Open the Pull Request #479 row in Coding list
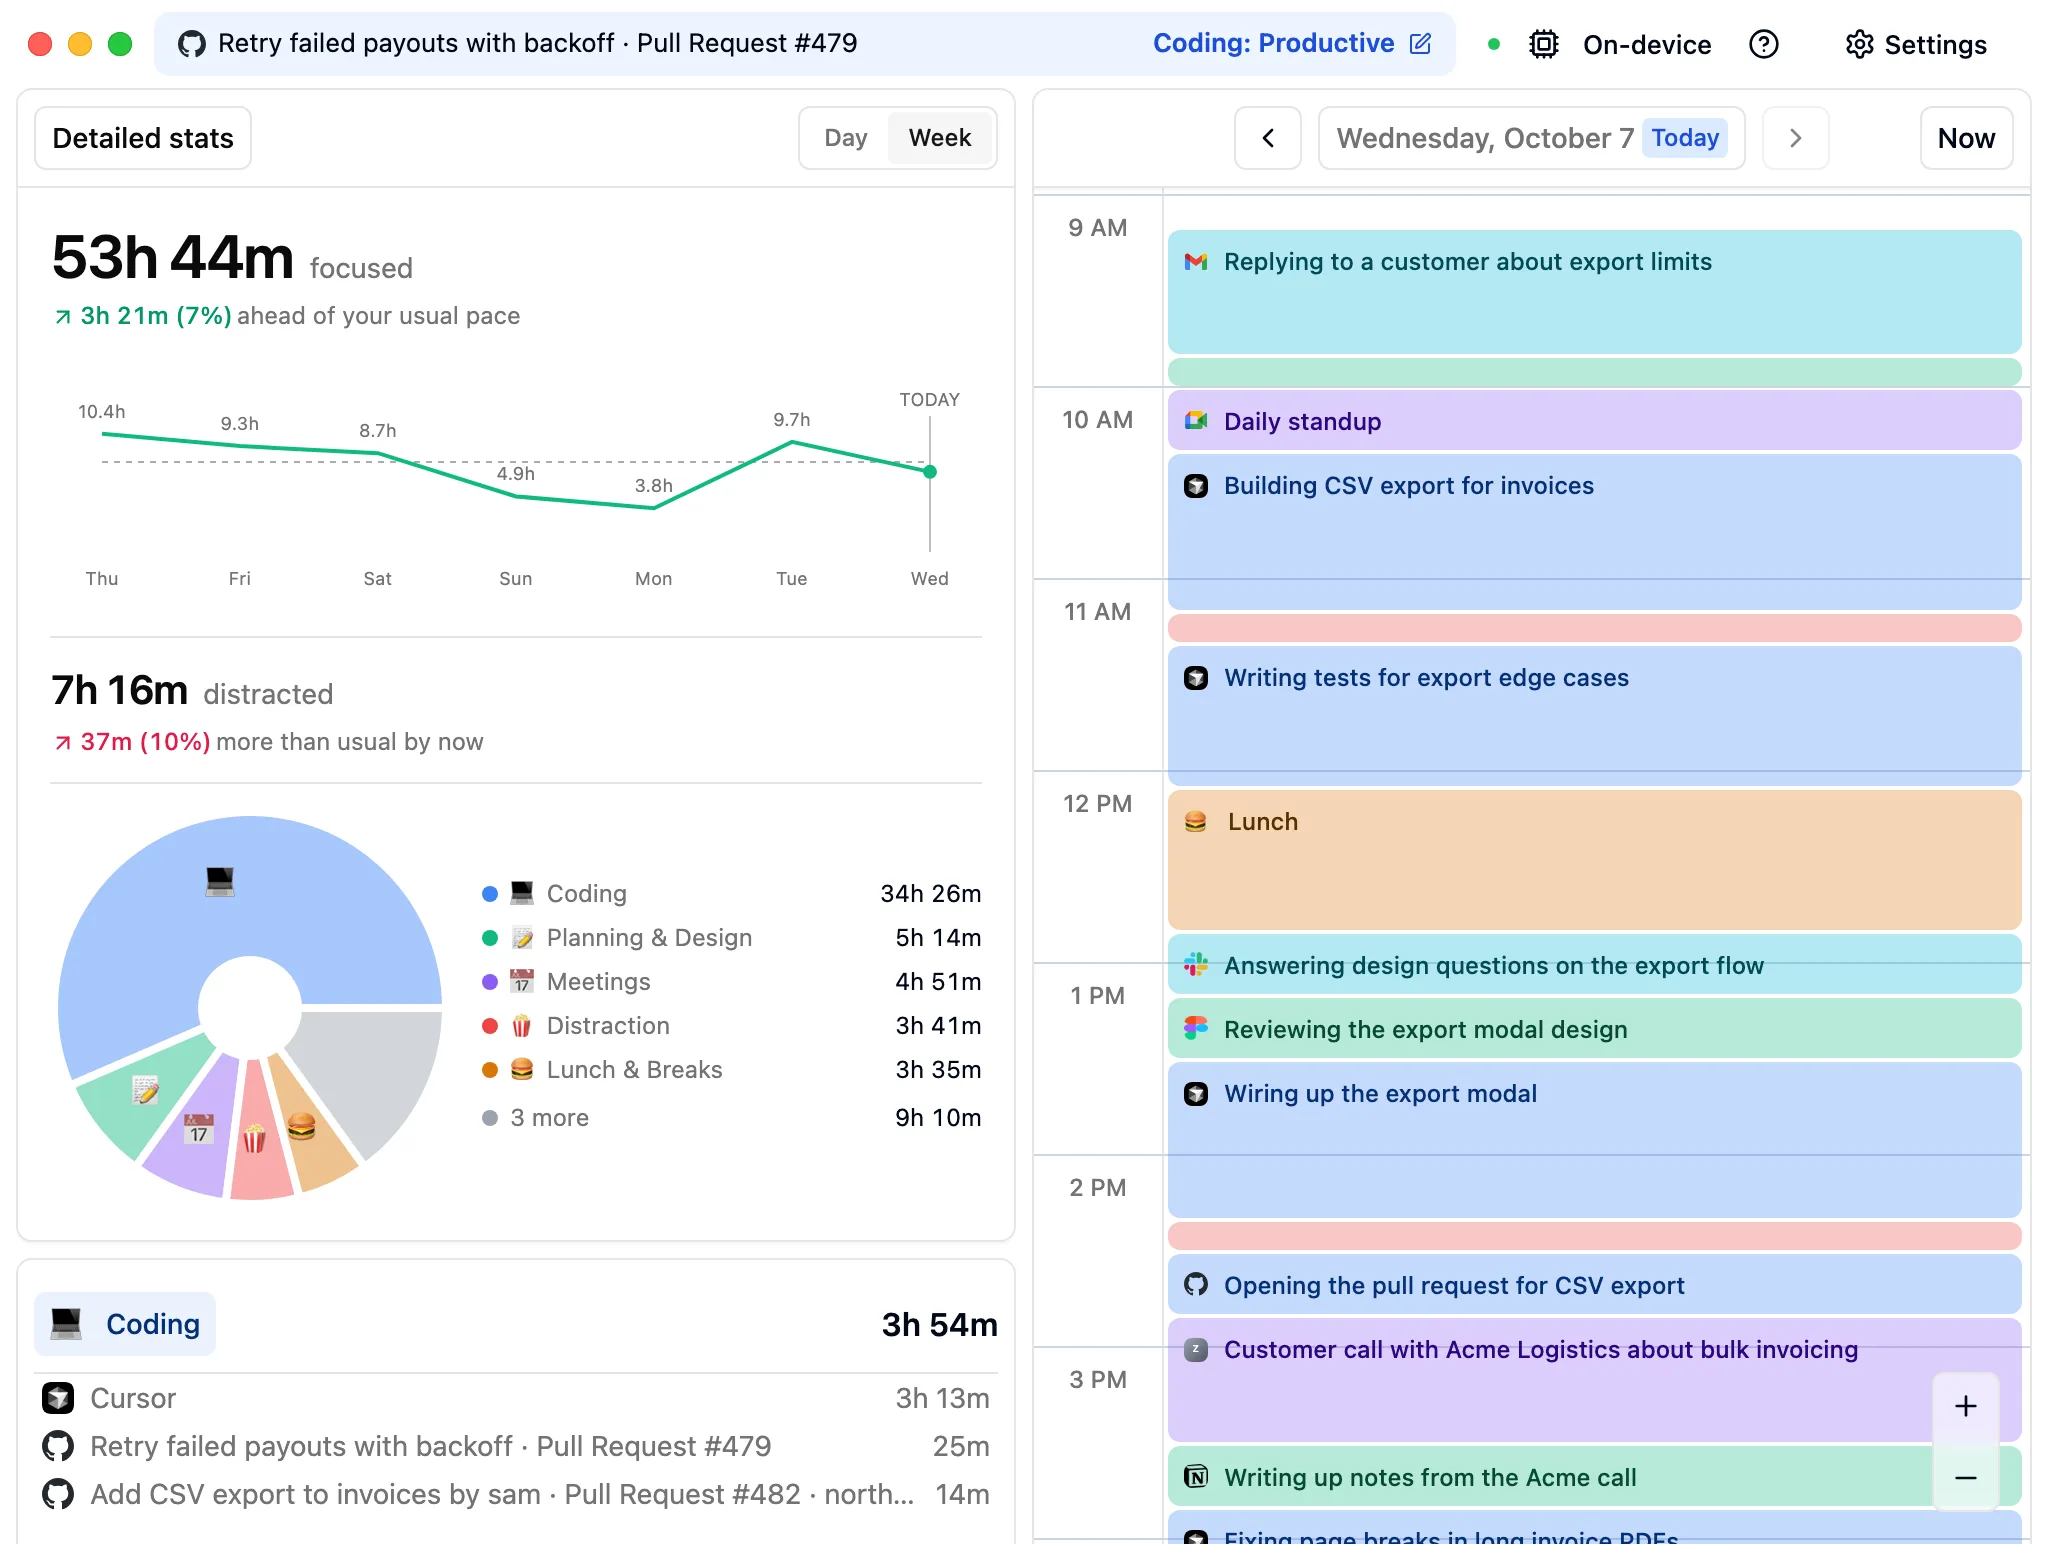 click(516, 1446)
